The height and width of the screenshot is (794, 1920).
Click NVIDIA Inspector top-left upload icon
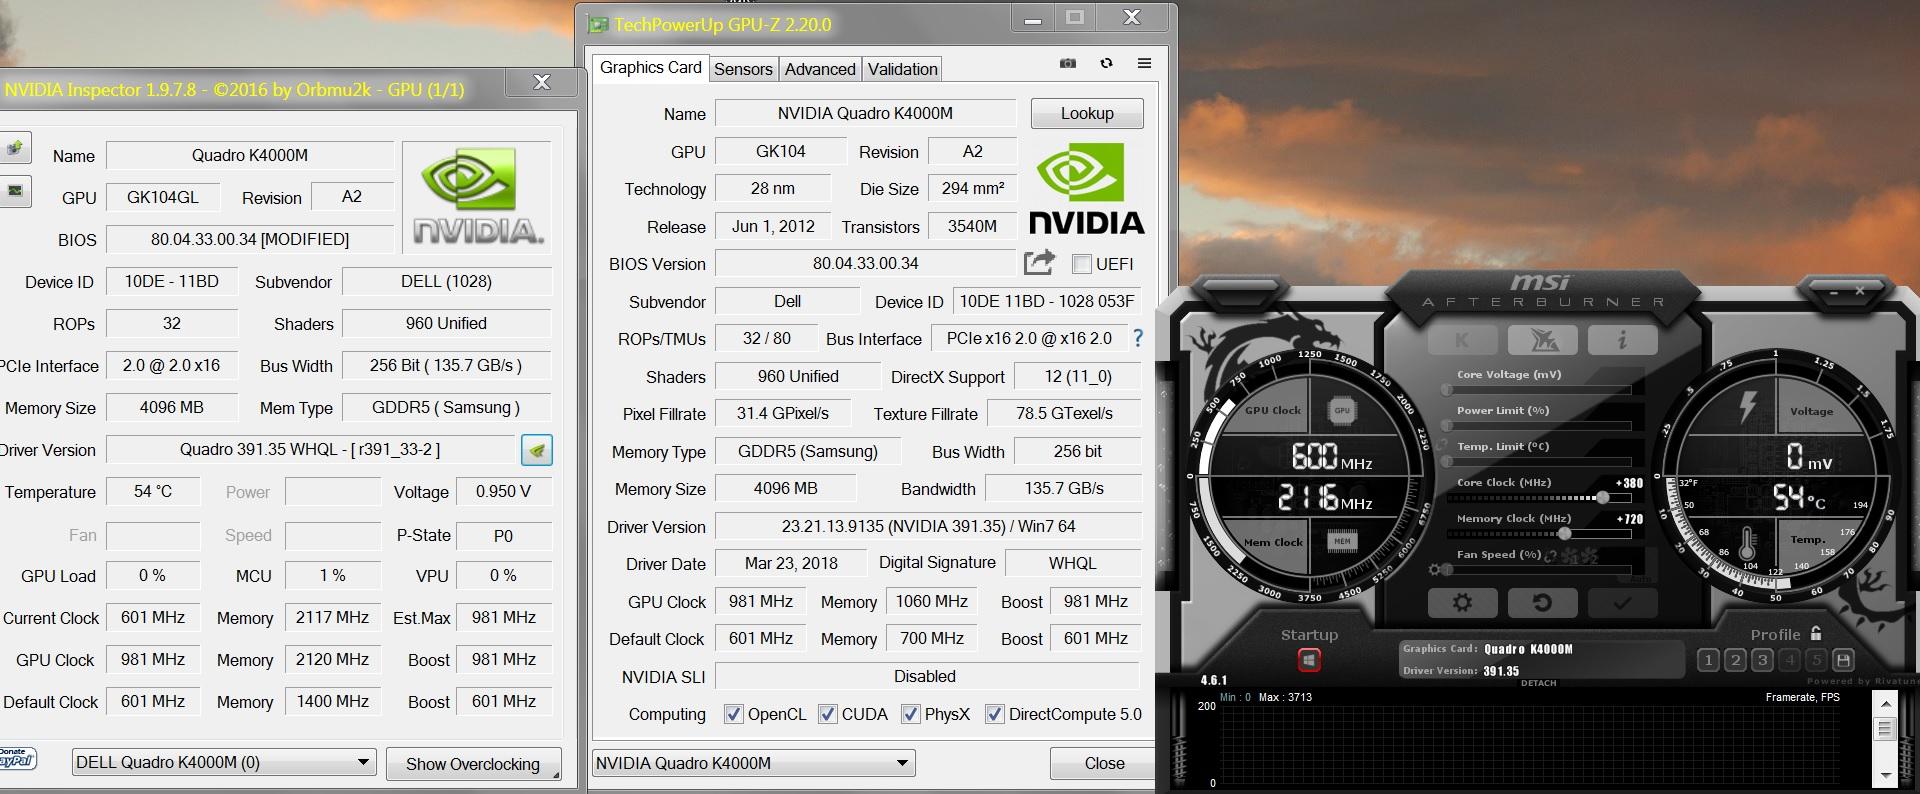15,149
